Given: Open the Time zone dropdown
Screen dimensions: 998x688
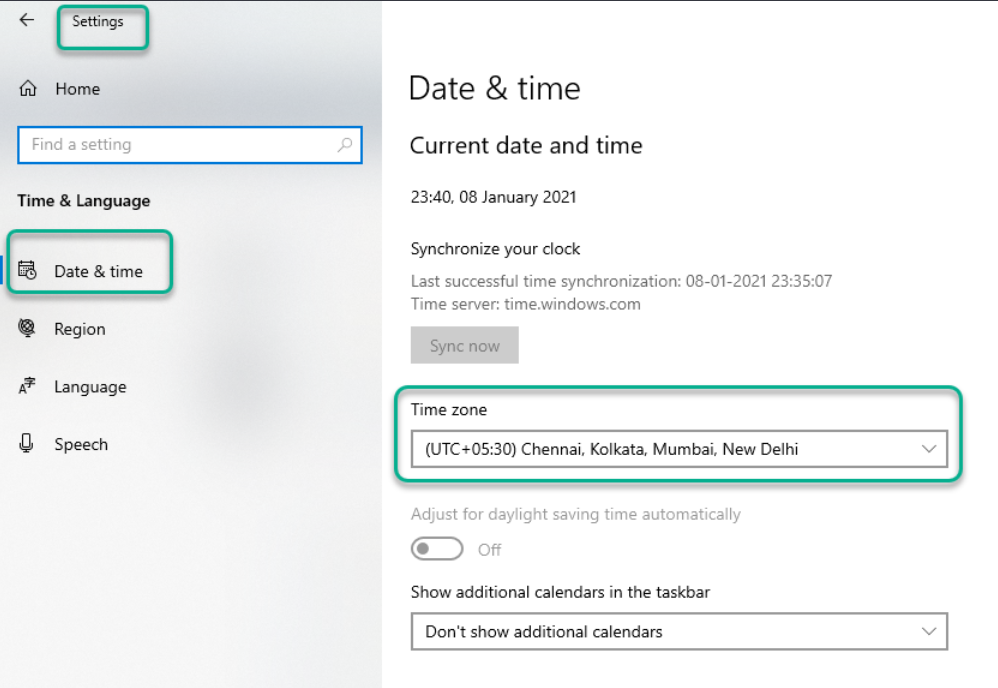Looking at the screenshot, I should coord(680,448).
